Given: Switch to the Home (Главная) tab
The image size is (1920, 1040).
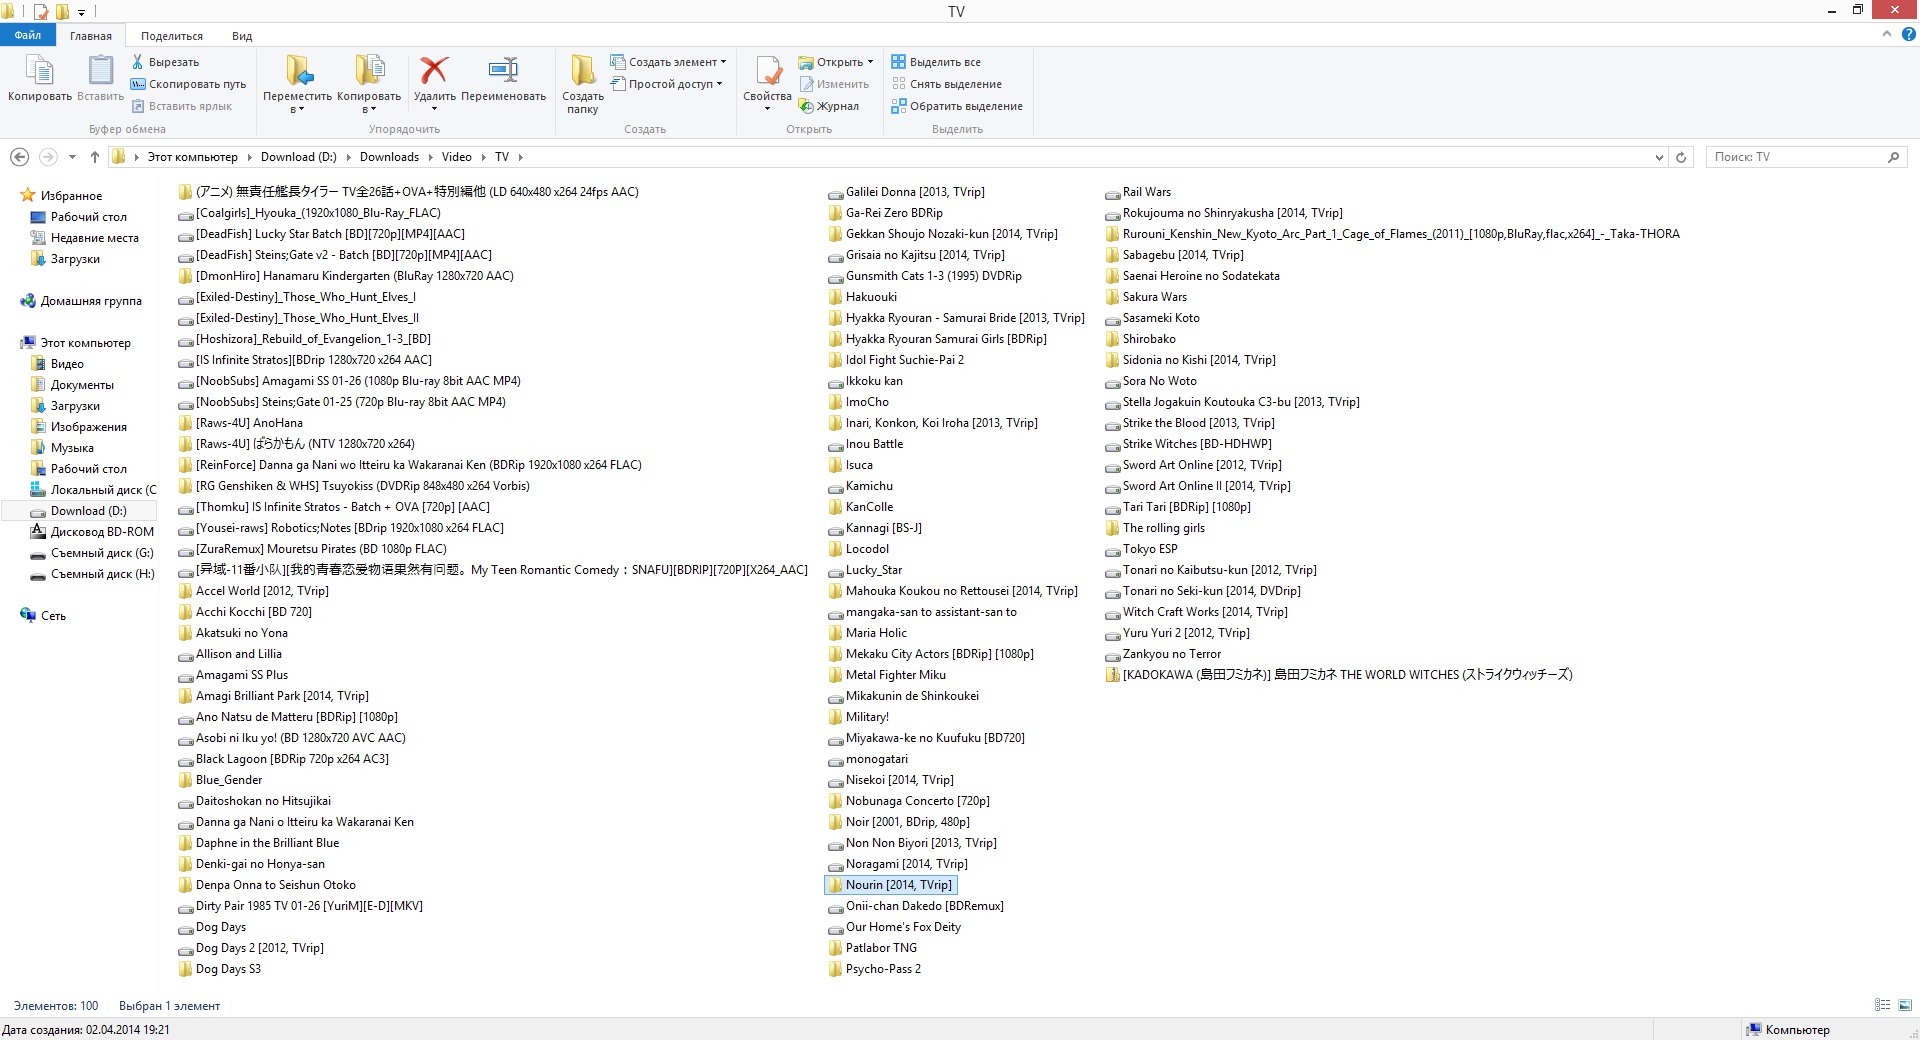Looking at the screenshot, I should pyautogui.click(x=91, y=35).
